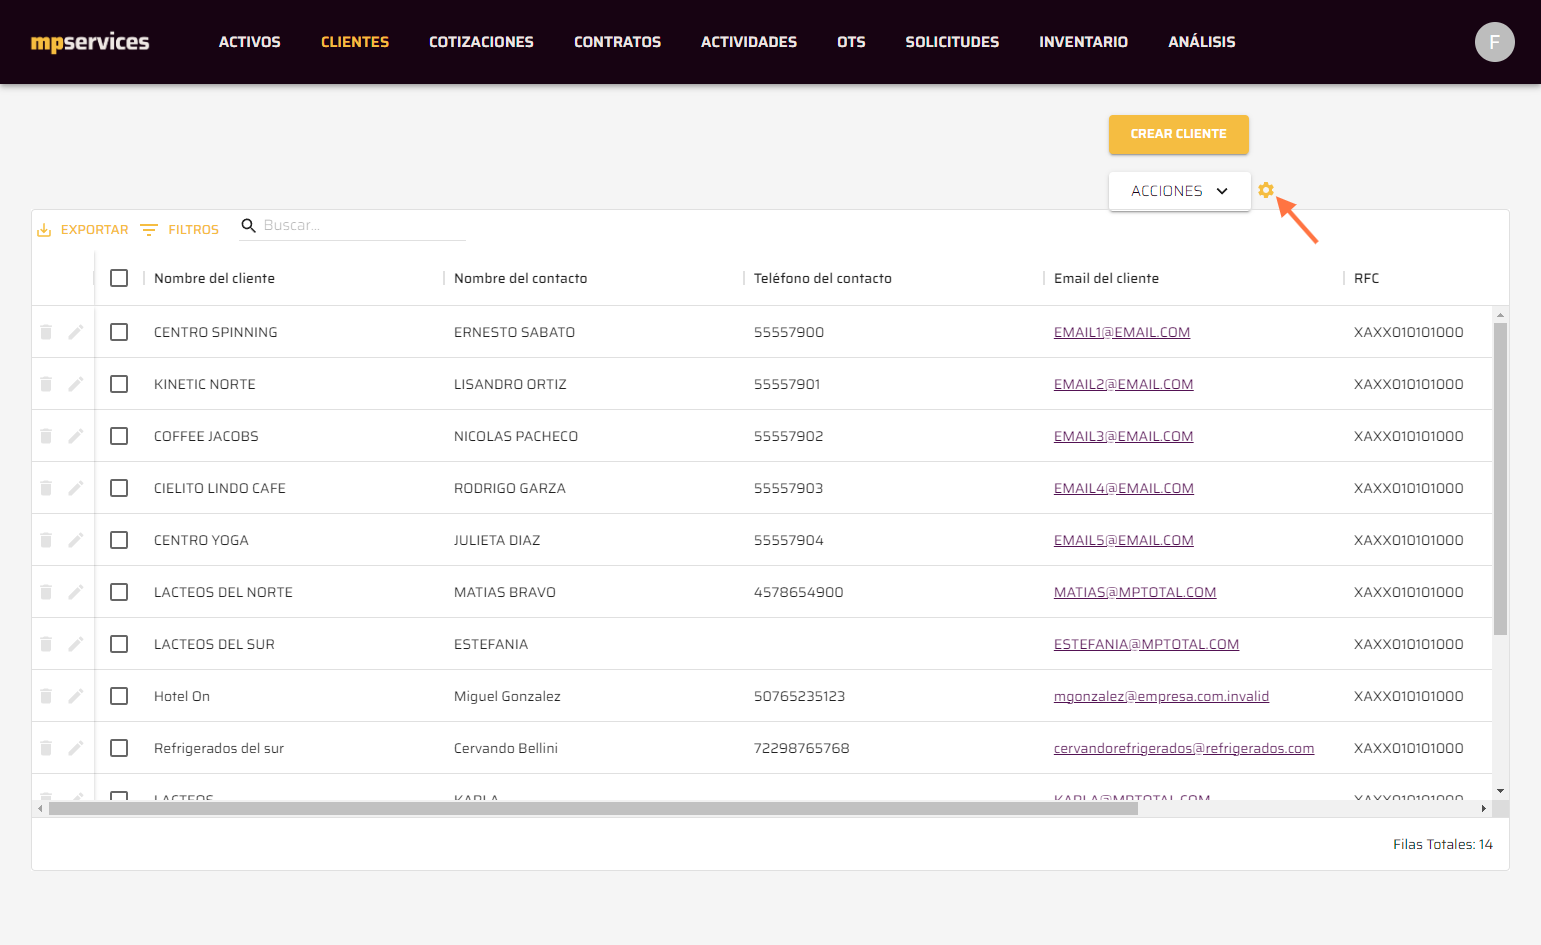Delete LACTEOS DEL SUR with trash icon
This screenshot has height=945, width=1541.
click(x=46, y=644)
